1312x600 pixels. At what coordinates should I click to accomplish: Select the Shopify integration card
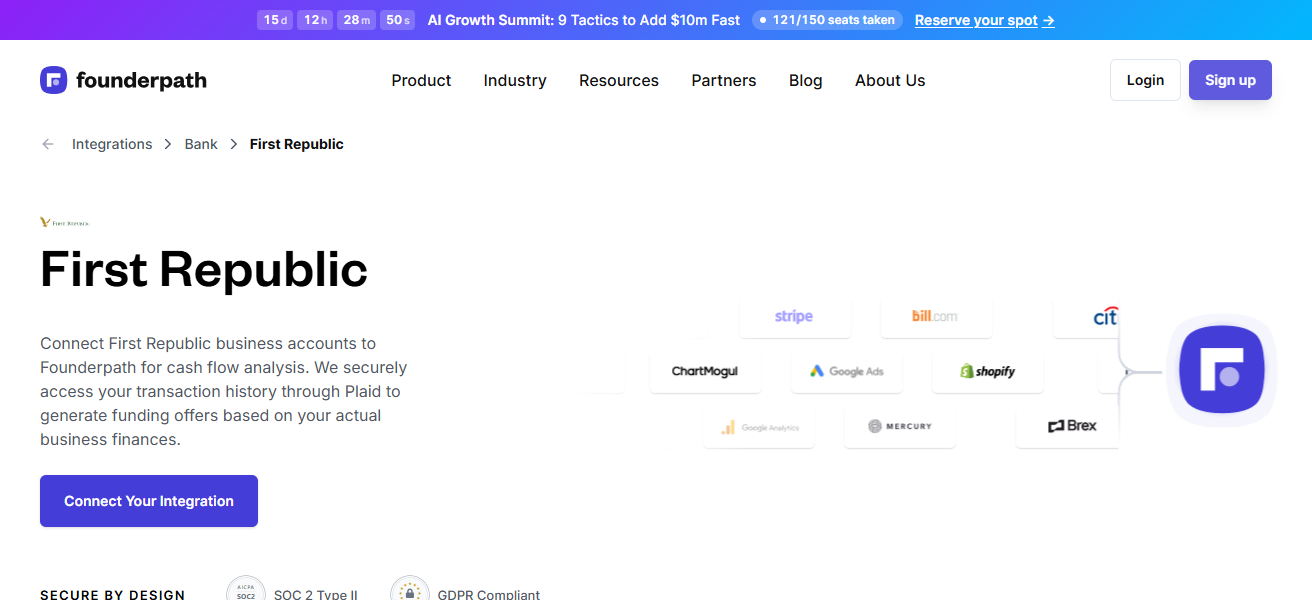(988, 371)
